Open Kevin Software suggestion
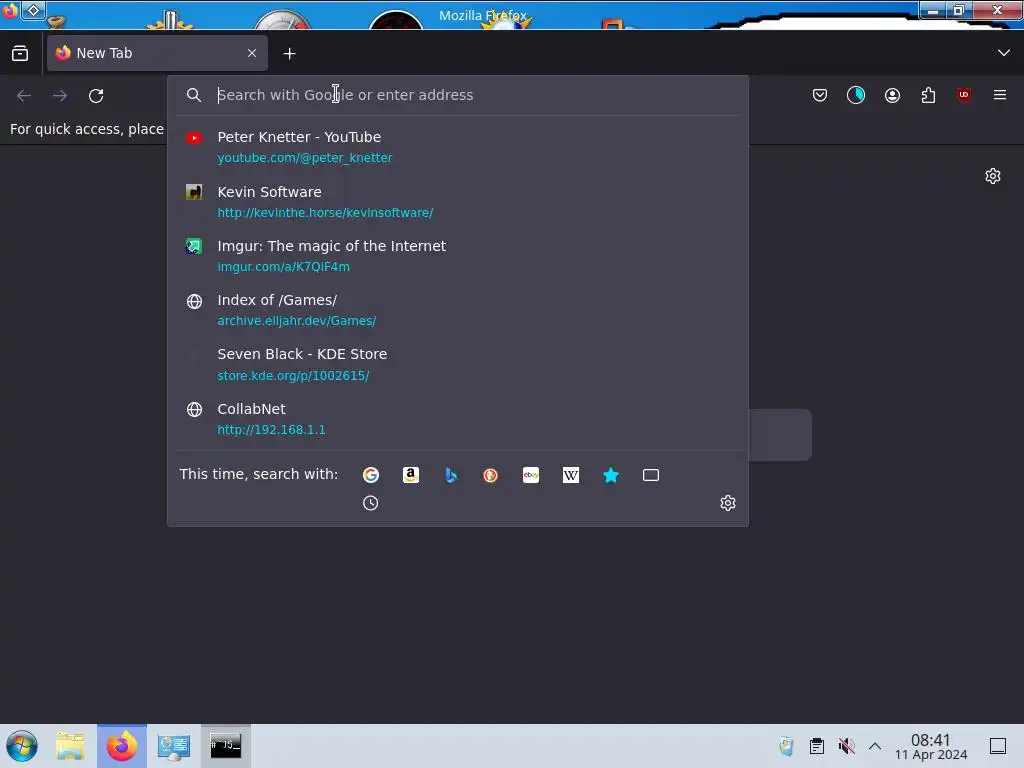 tap(458, 202)
